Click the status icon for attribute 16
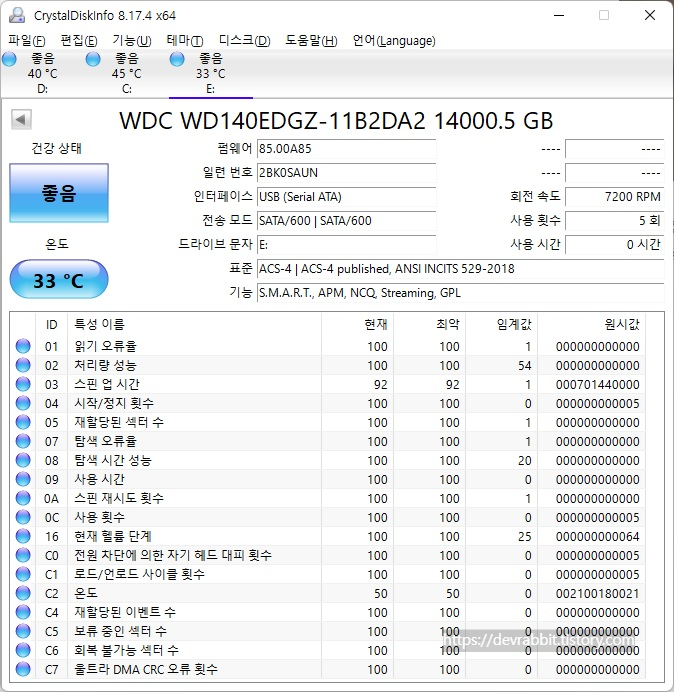 coord(23,536)
